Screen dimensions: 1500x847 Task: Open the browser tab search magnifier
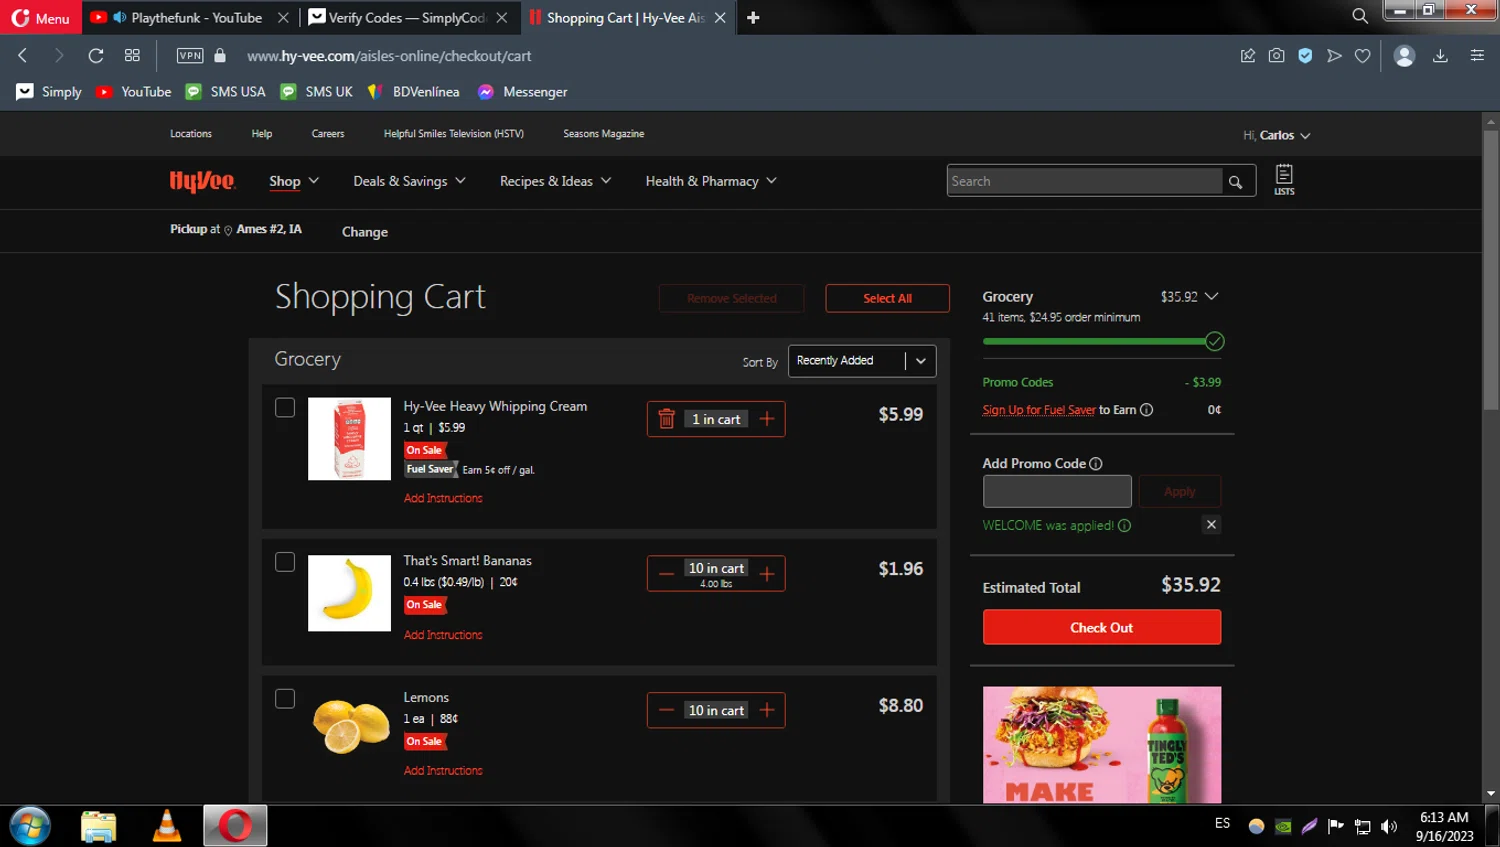click(1360, 16)
